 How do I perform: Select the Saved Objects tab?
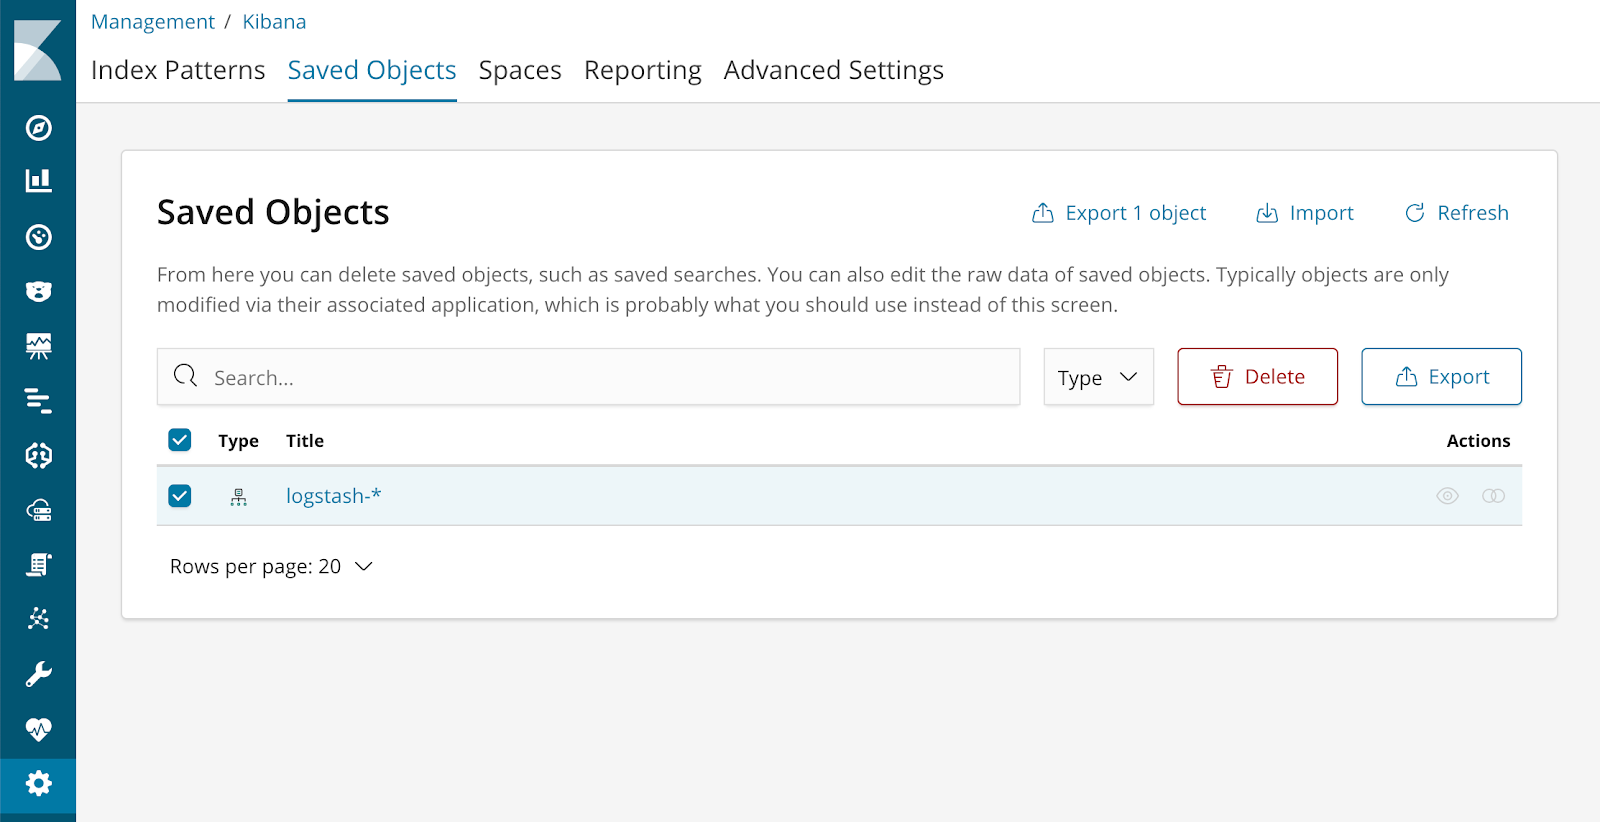[372, 70]
